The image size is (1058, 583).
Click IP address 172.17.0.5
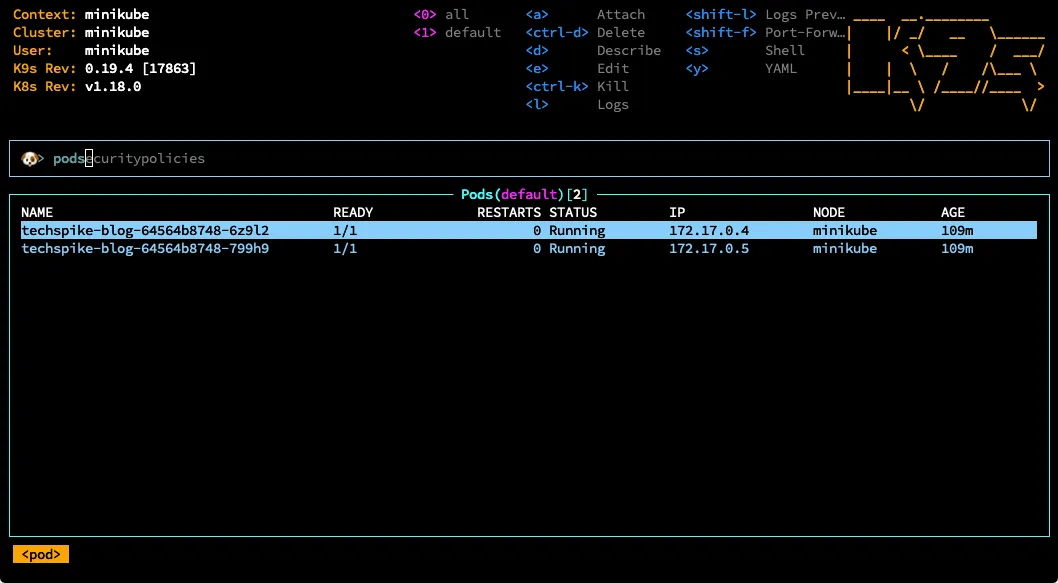(x=709, y=249)
